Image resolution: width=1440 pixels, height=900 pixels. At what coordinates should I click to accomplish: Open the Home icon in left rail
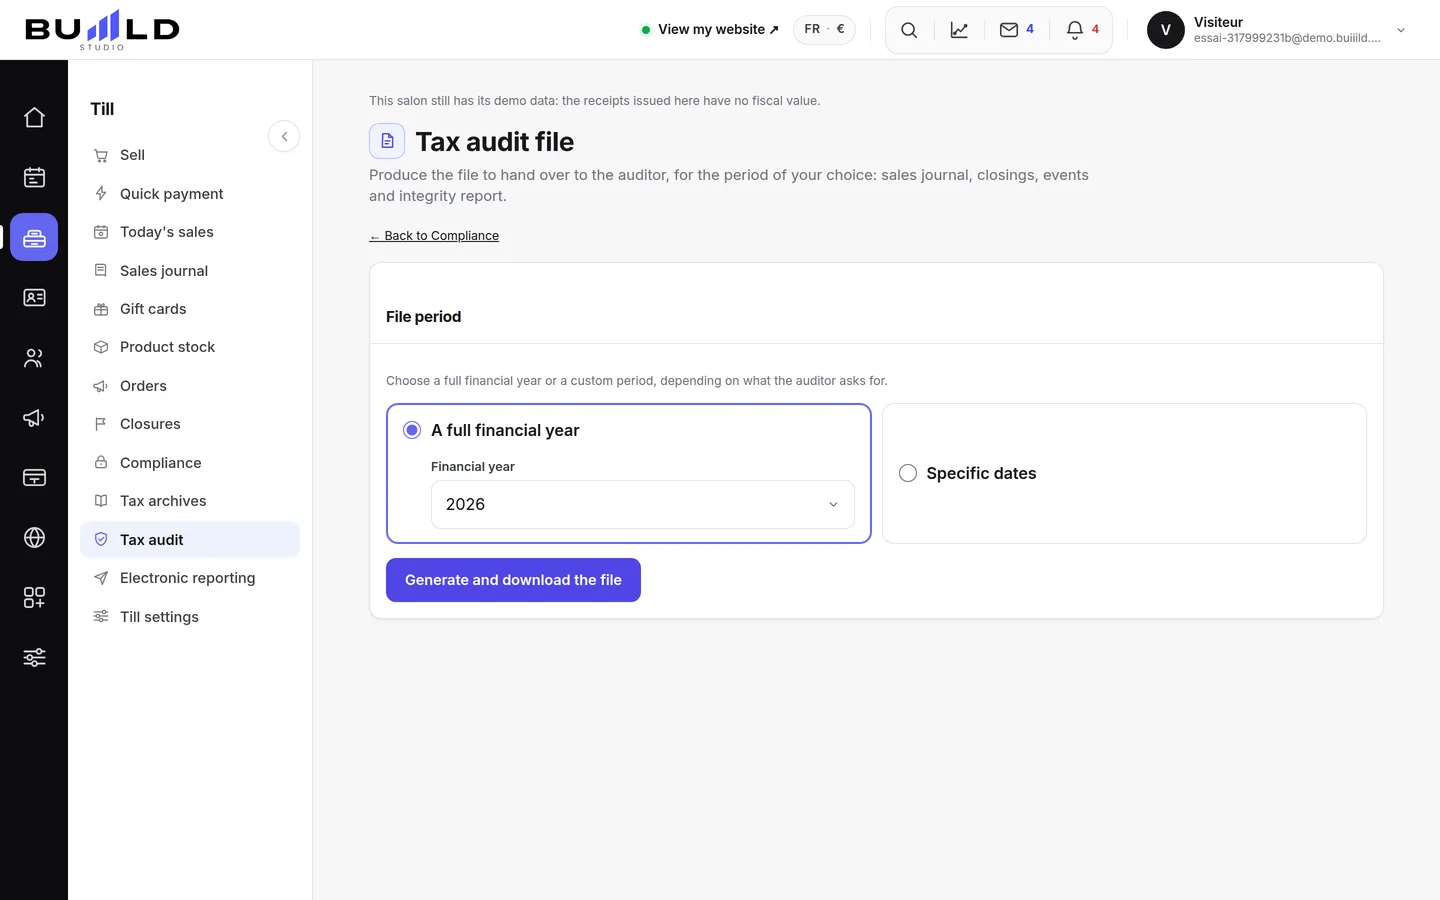(34, 118)
